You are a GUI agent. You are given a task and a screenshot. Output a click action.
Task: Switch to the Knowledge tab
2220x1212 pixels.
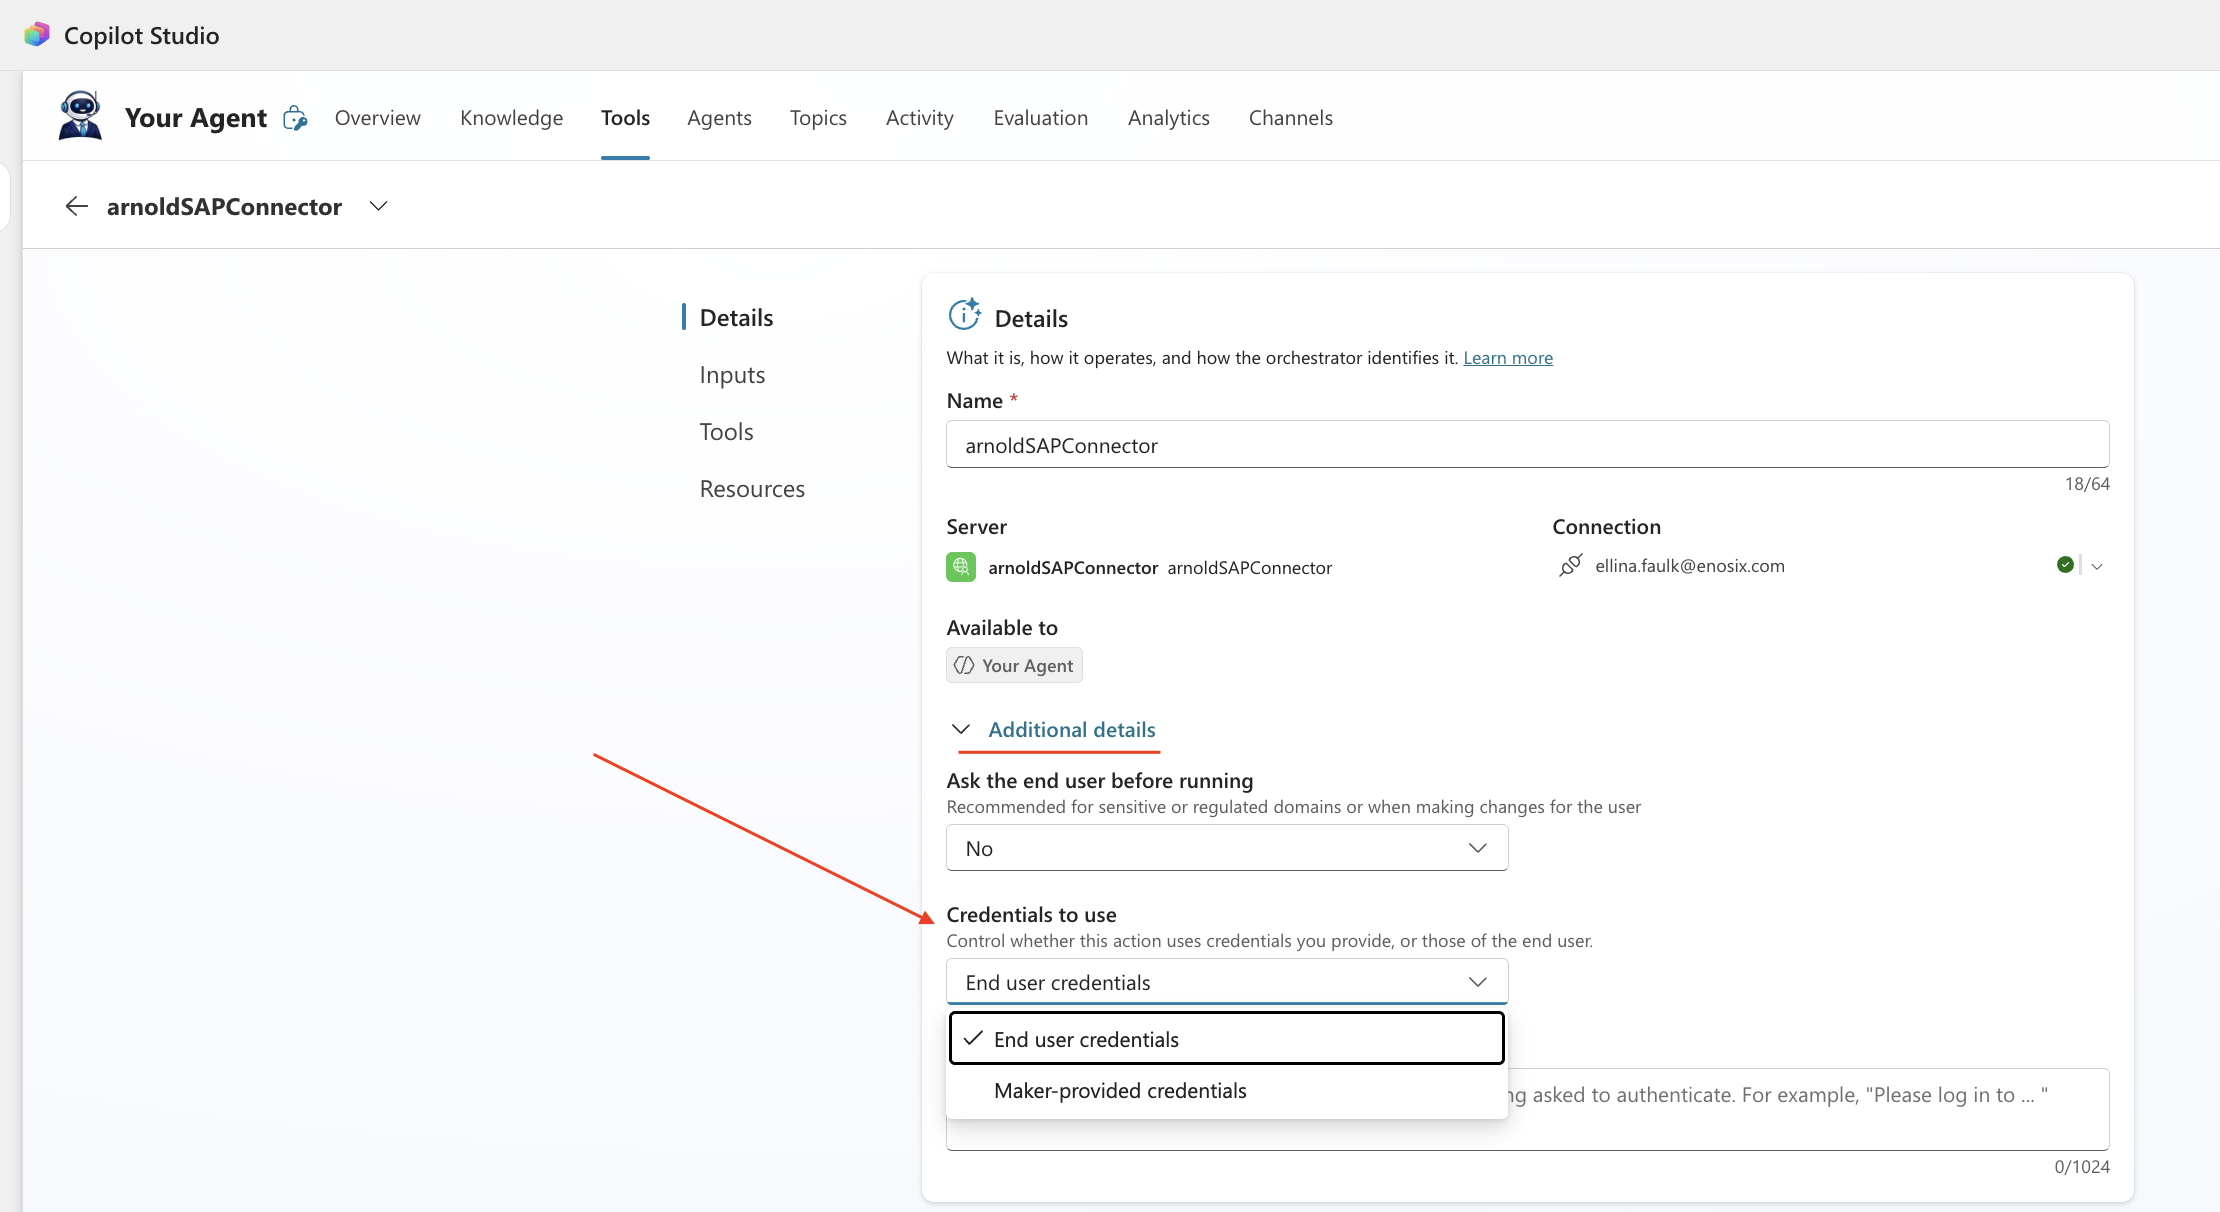pyautogui.click(x=512, y=118)
